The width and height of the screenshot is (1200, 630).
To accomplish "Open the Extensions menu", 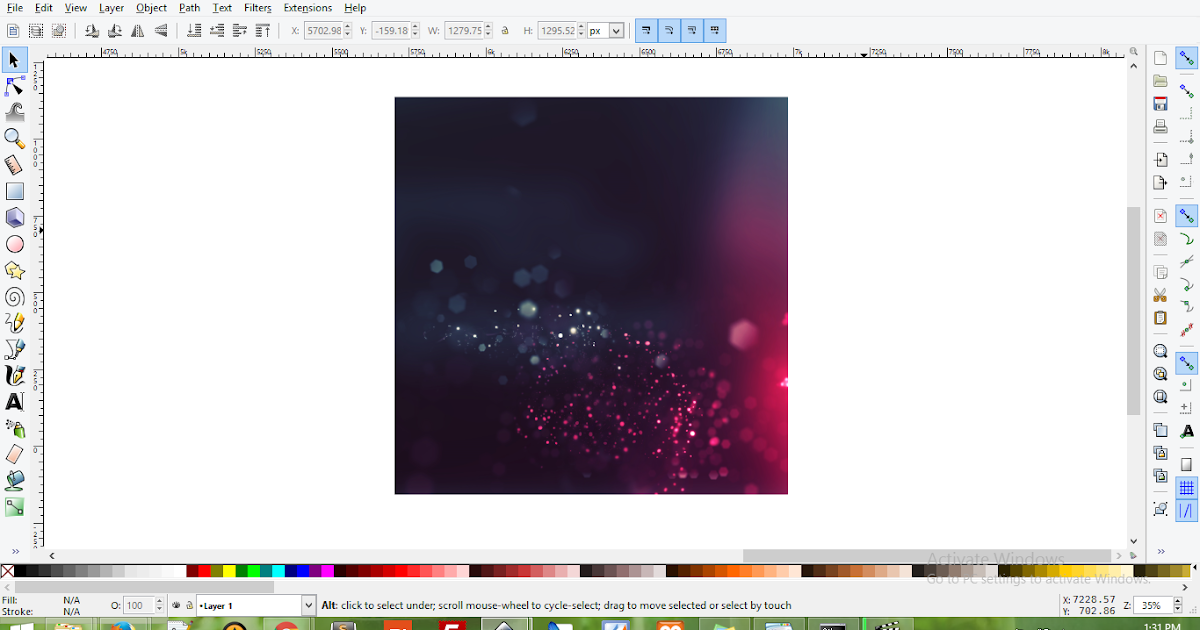I will 307,8.
